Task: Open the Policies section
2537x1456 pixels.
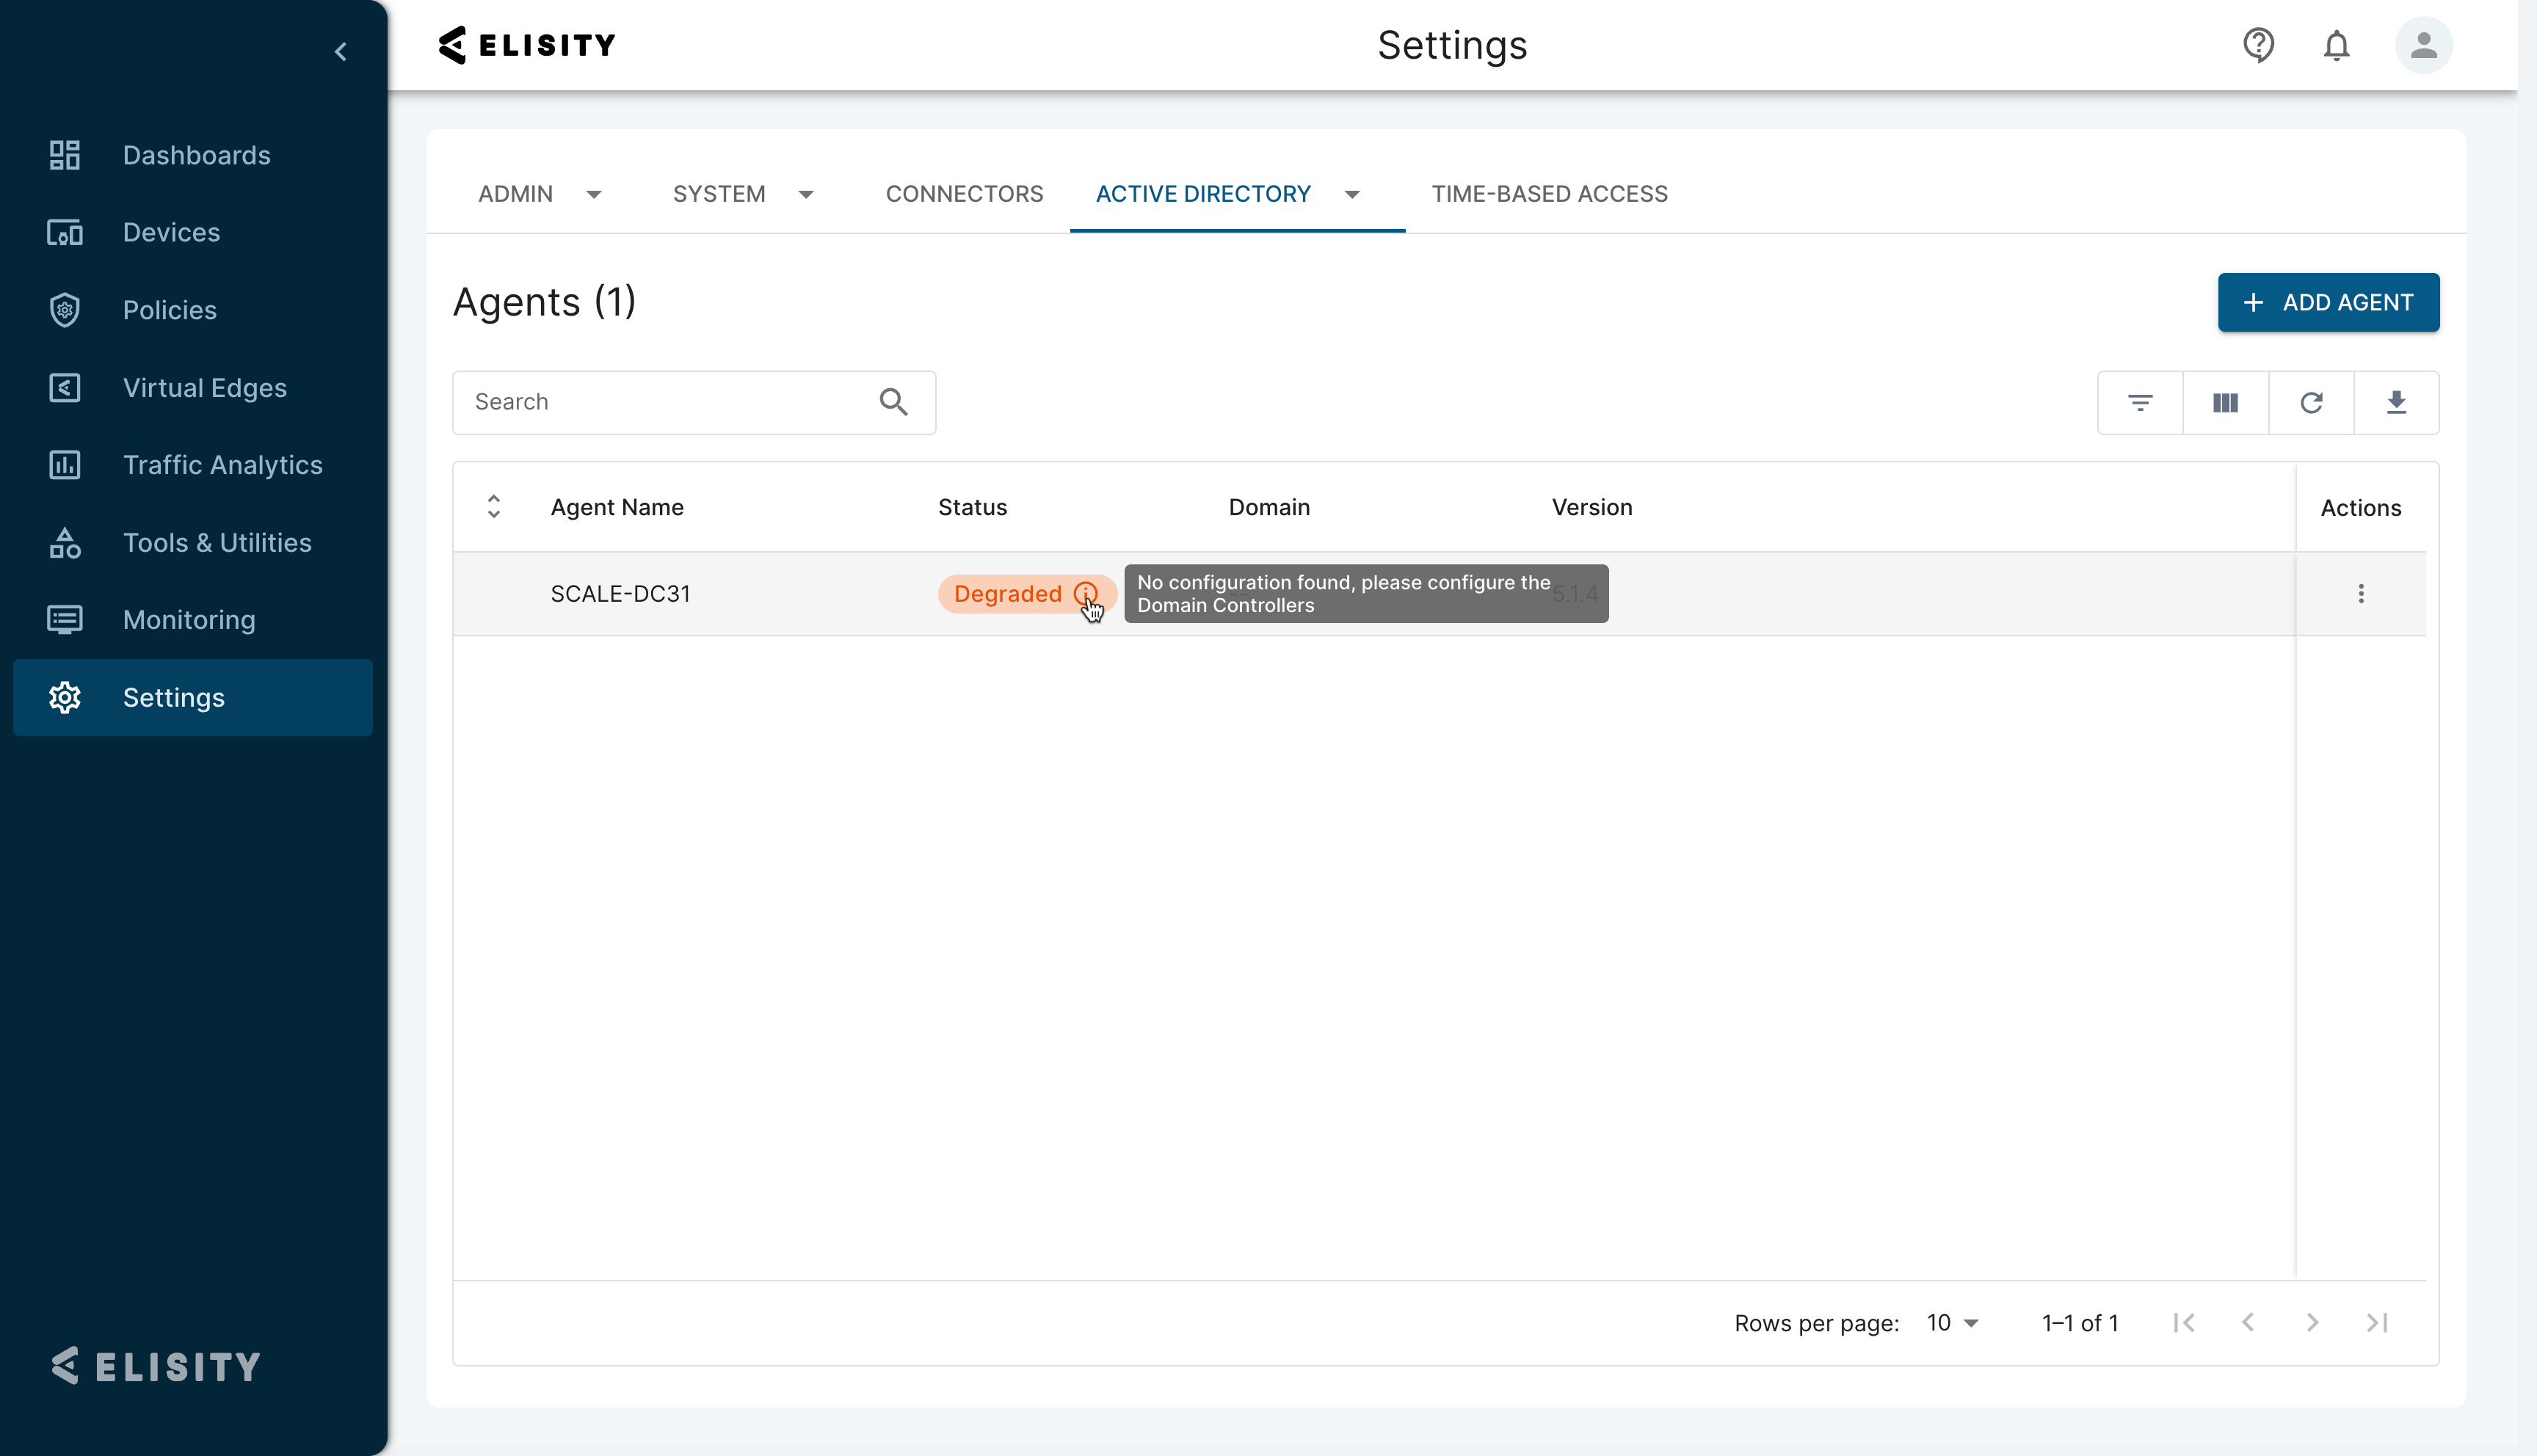Action: [193, 310]
